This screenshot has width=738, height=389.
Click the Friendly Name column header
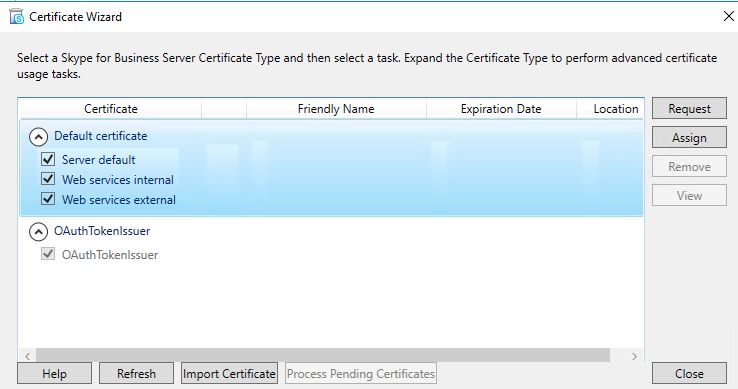pyautogui.click(x=336, y=109)
